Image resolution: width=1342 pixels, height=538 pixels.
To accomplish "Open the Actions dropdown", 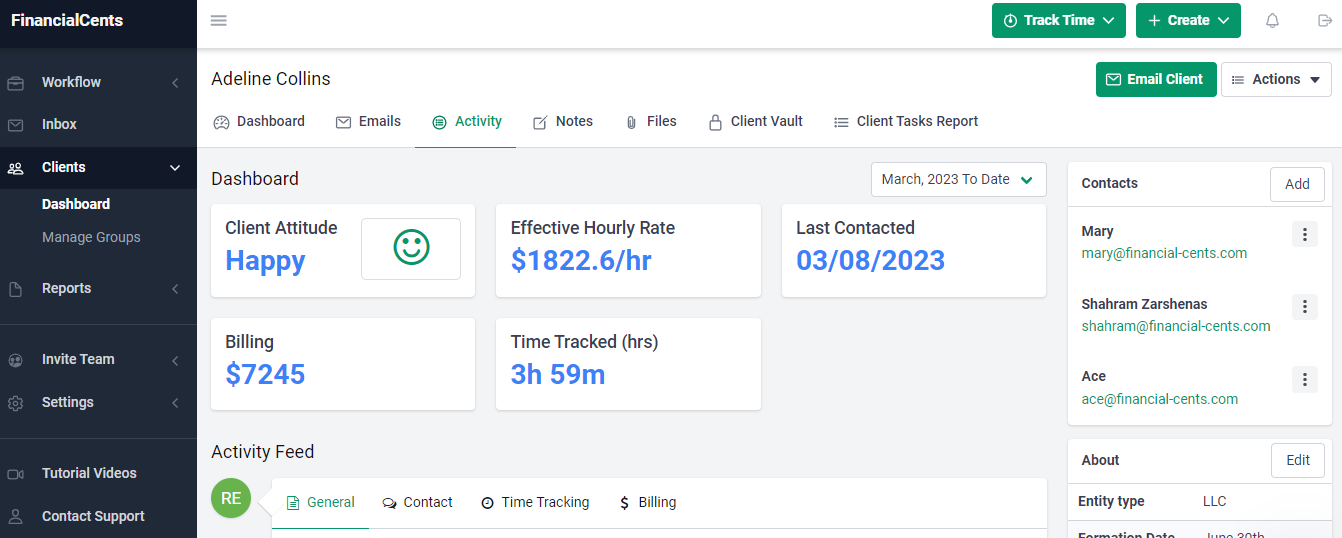I will 1275,80.
